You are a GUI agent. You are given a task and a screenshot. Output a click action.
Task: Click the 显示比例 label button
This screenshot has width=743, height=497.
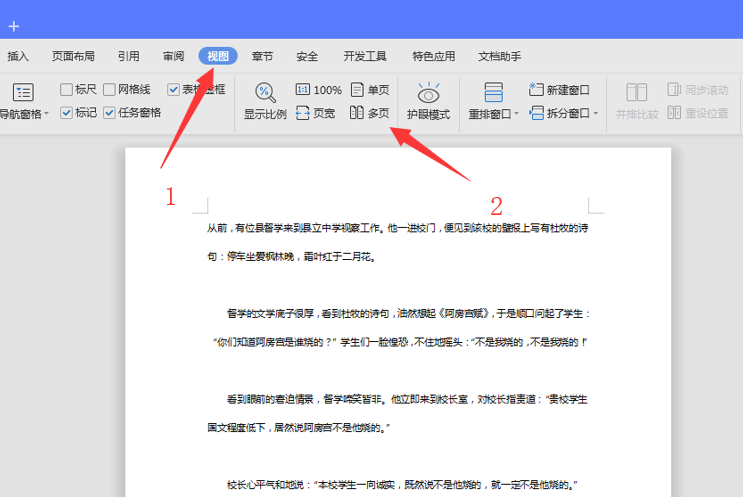[x=265, y=114]
